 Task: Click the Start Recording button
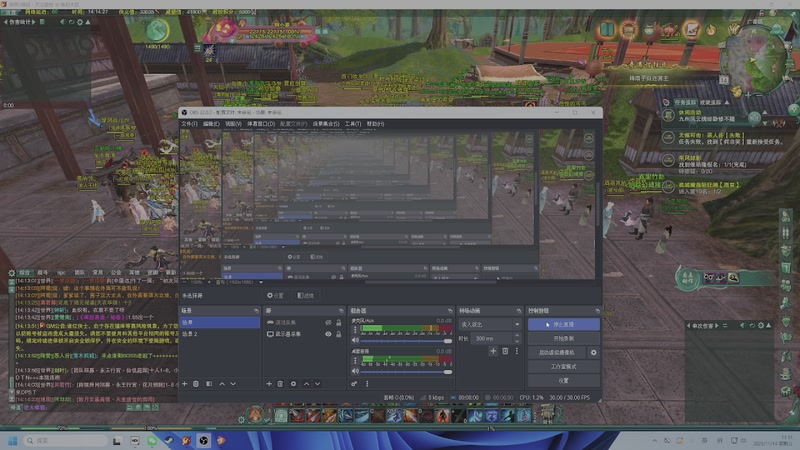pyautogui.click(x=564, y=338)
